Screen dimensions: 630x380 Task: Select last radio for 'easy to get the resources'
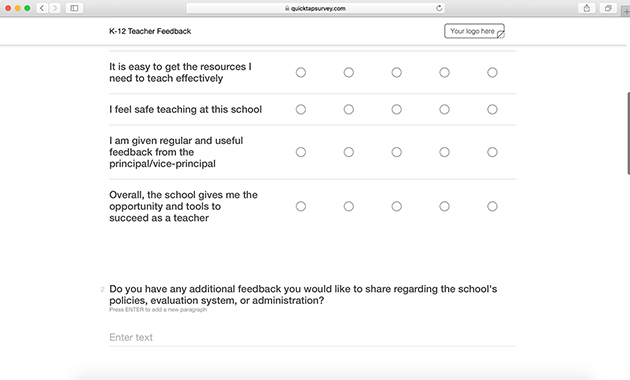[492, 72]
